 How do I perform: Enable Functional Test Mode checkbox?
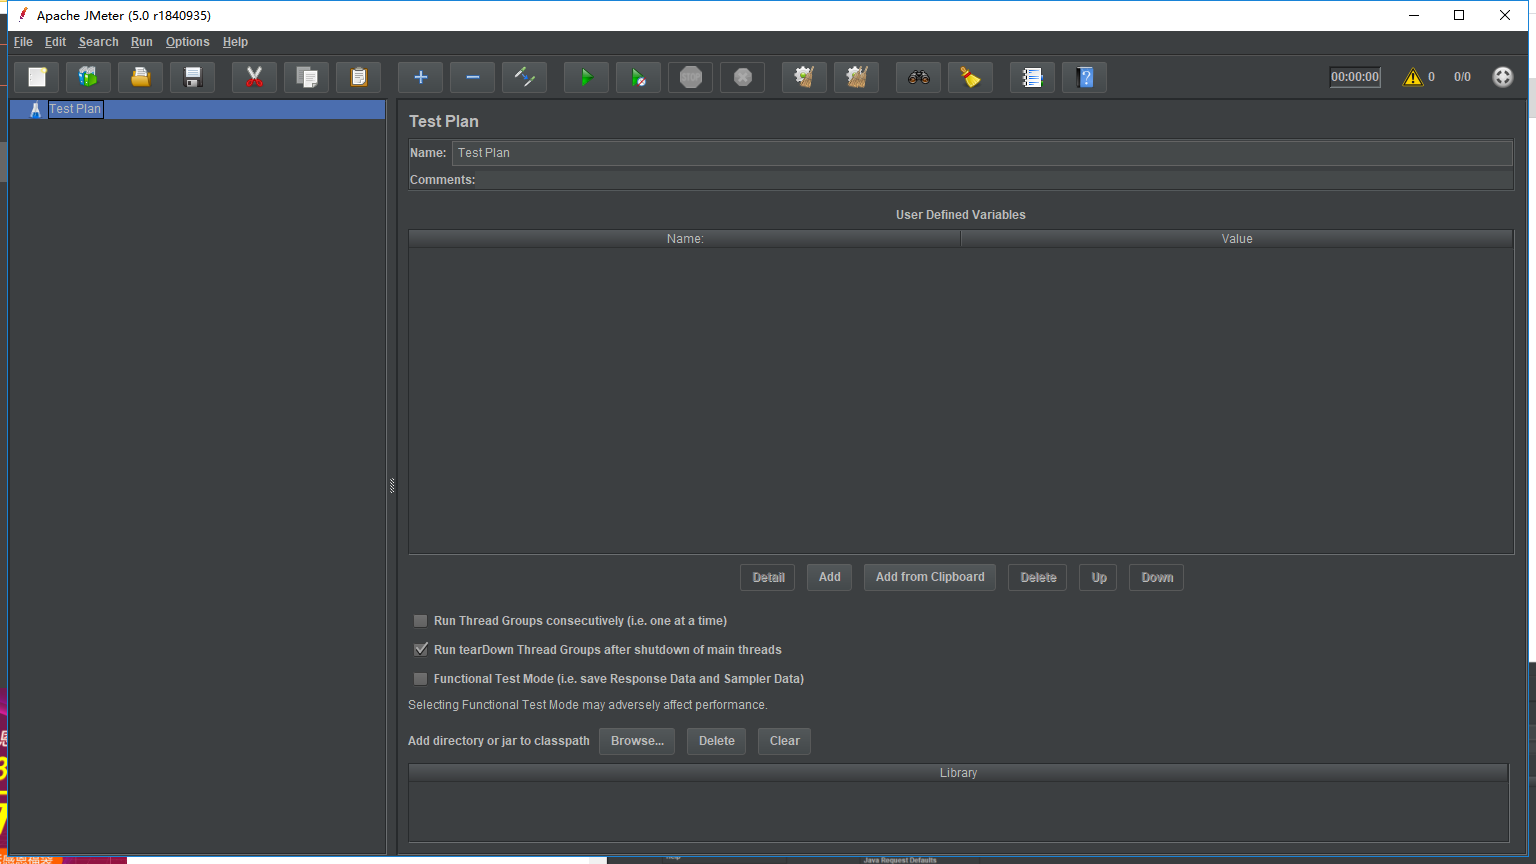pos(421,679)
